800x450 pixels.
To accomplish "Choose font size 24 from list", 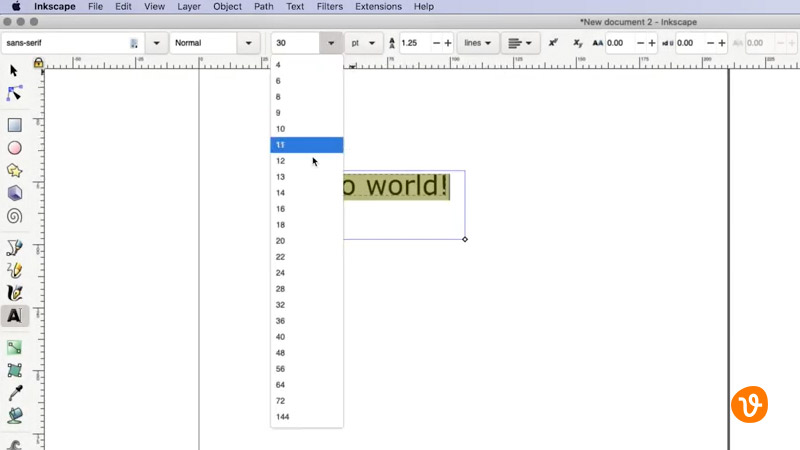I will tap(307, 273).
